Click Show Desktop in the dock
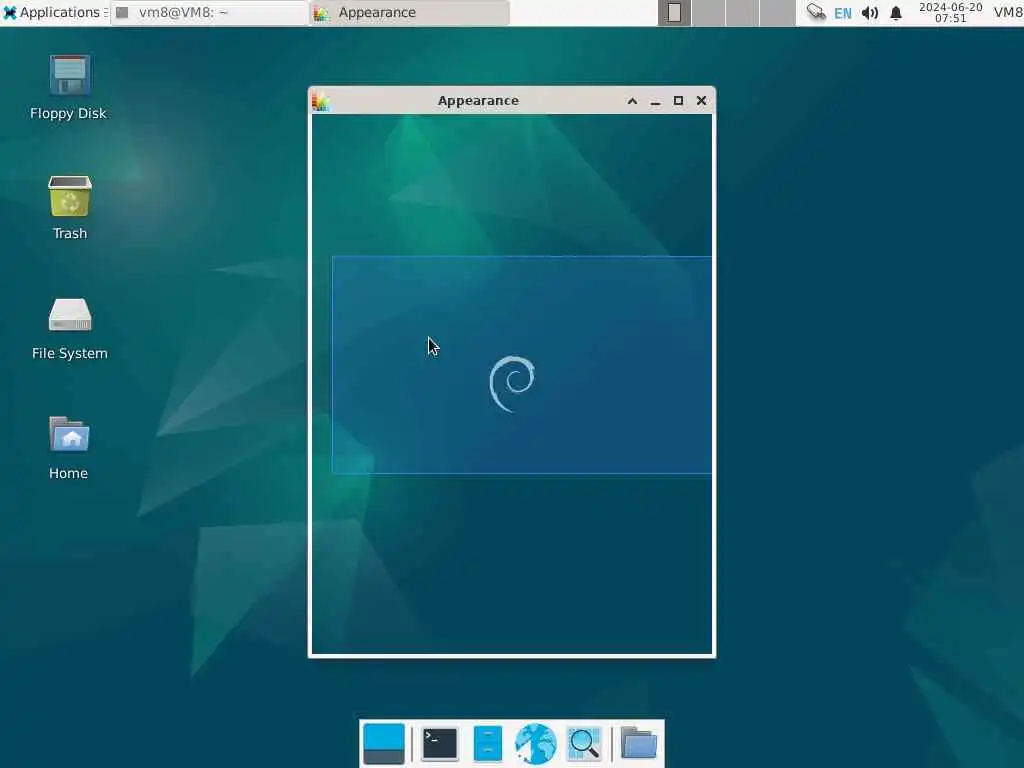The height and width of the screenshot is (768, 1024). (384, 744)
